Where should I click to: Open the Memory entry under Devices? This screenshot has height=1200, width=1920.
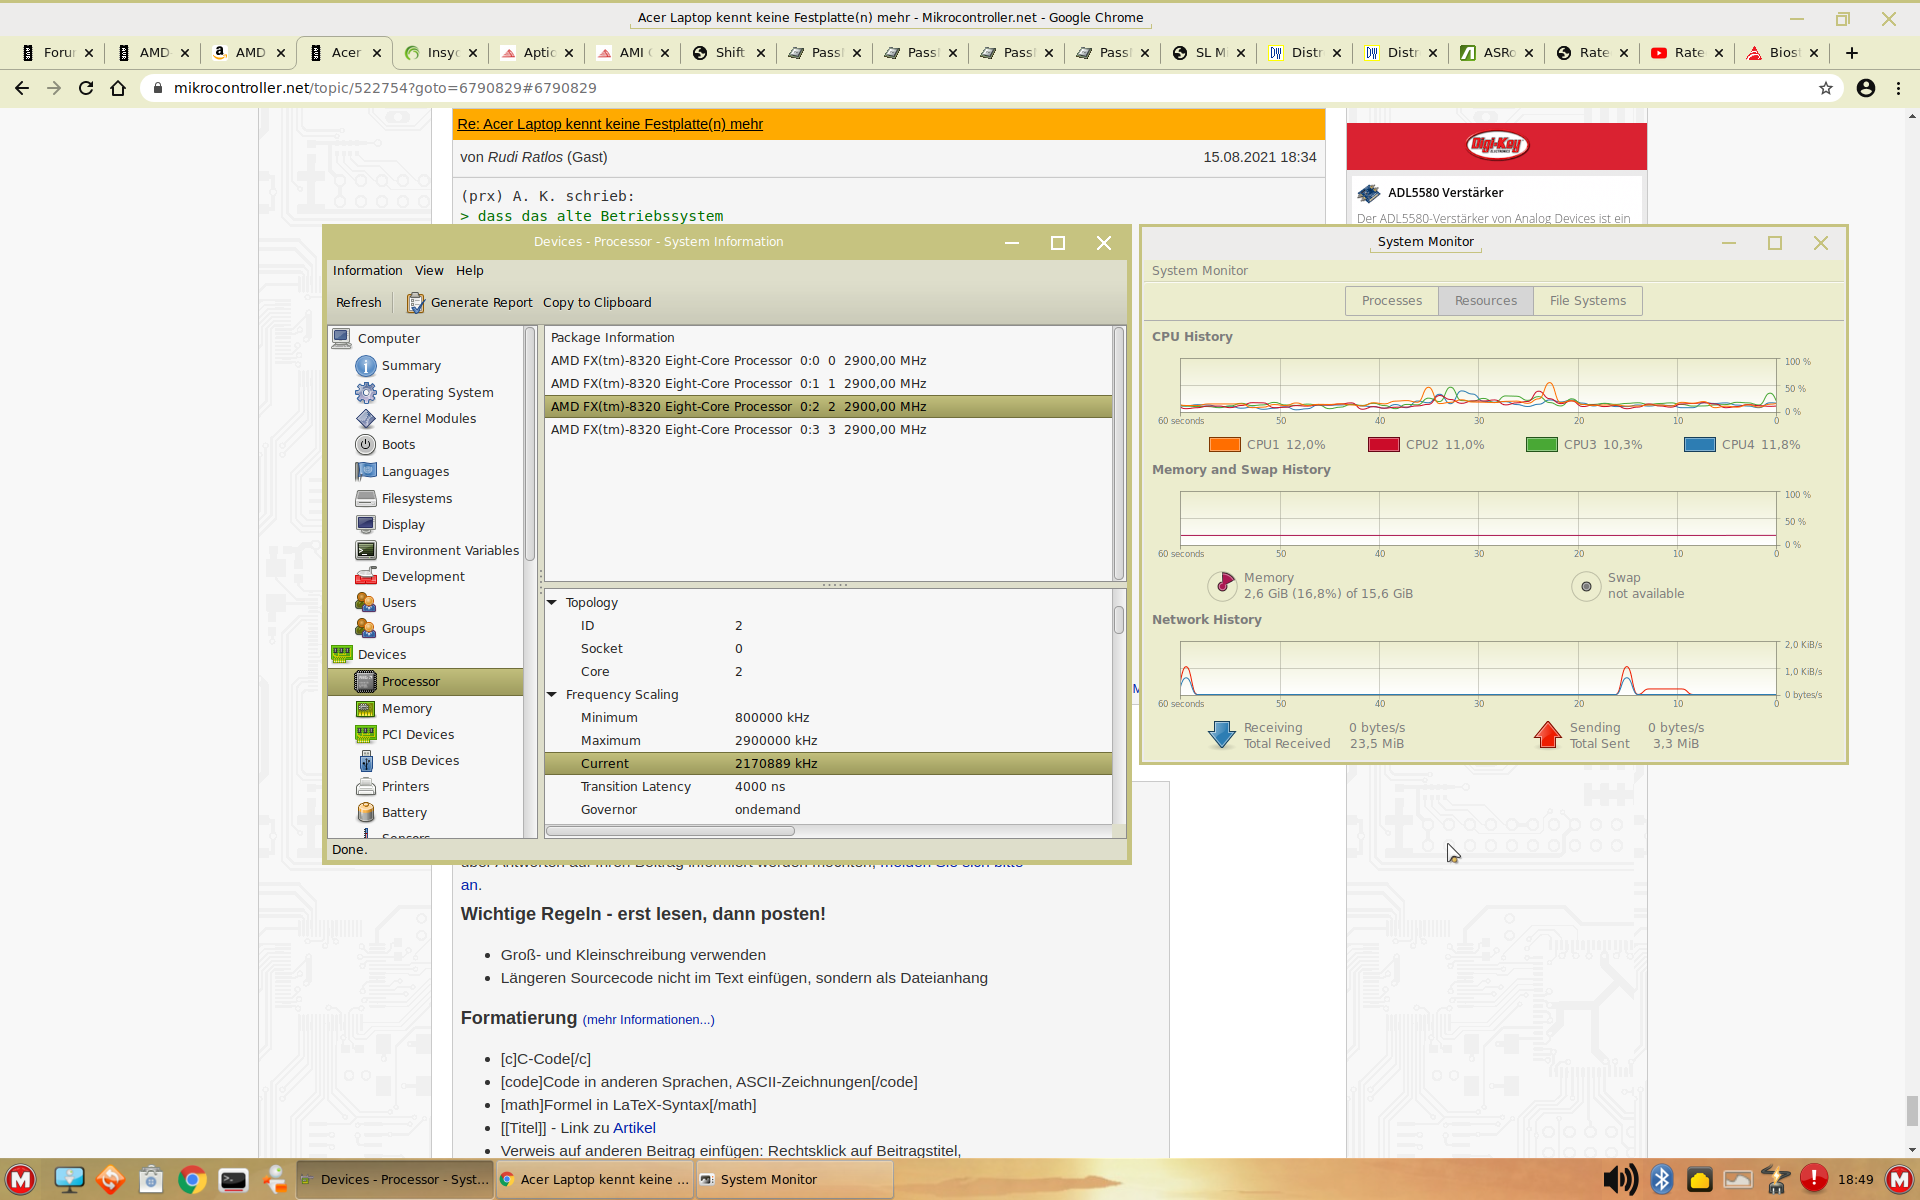[x=406, y=709]
